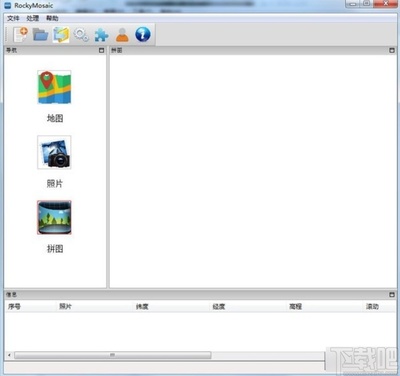Click the scrollbar left arrow in info table
Viewport: 400px width, 376px height.
click(x=9, y=355)
